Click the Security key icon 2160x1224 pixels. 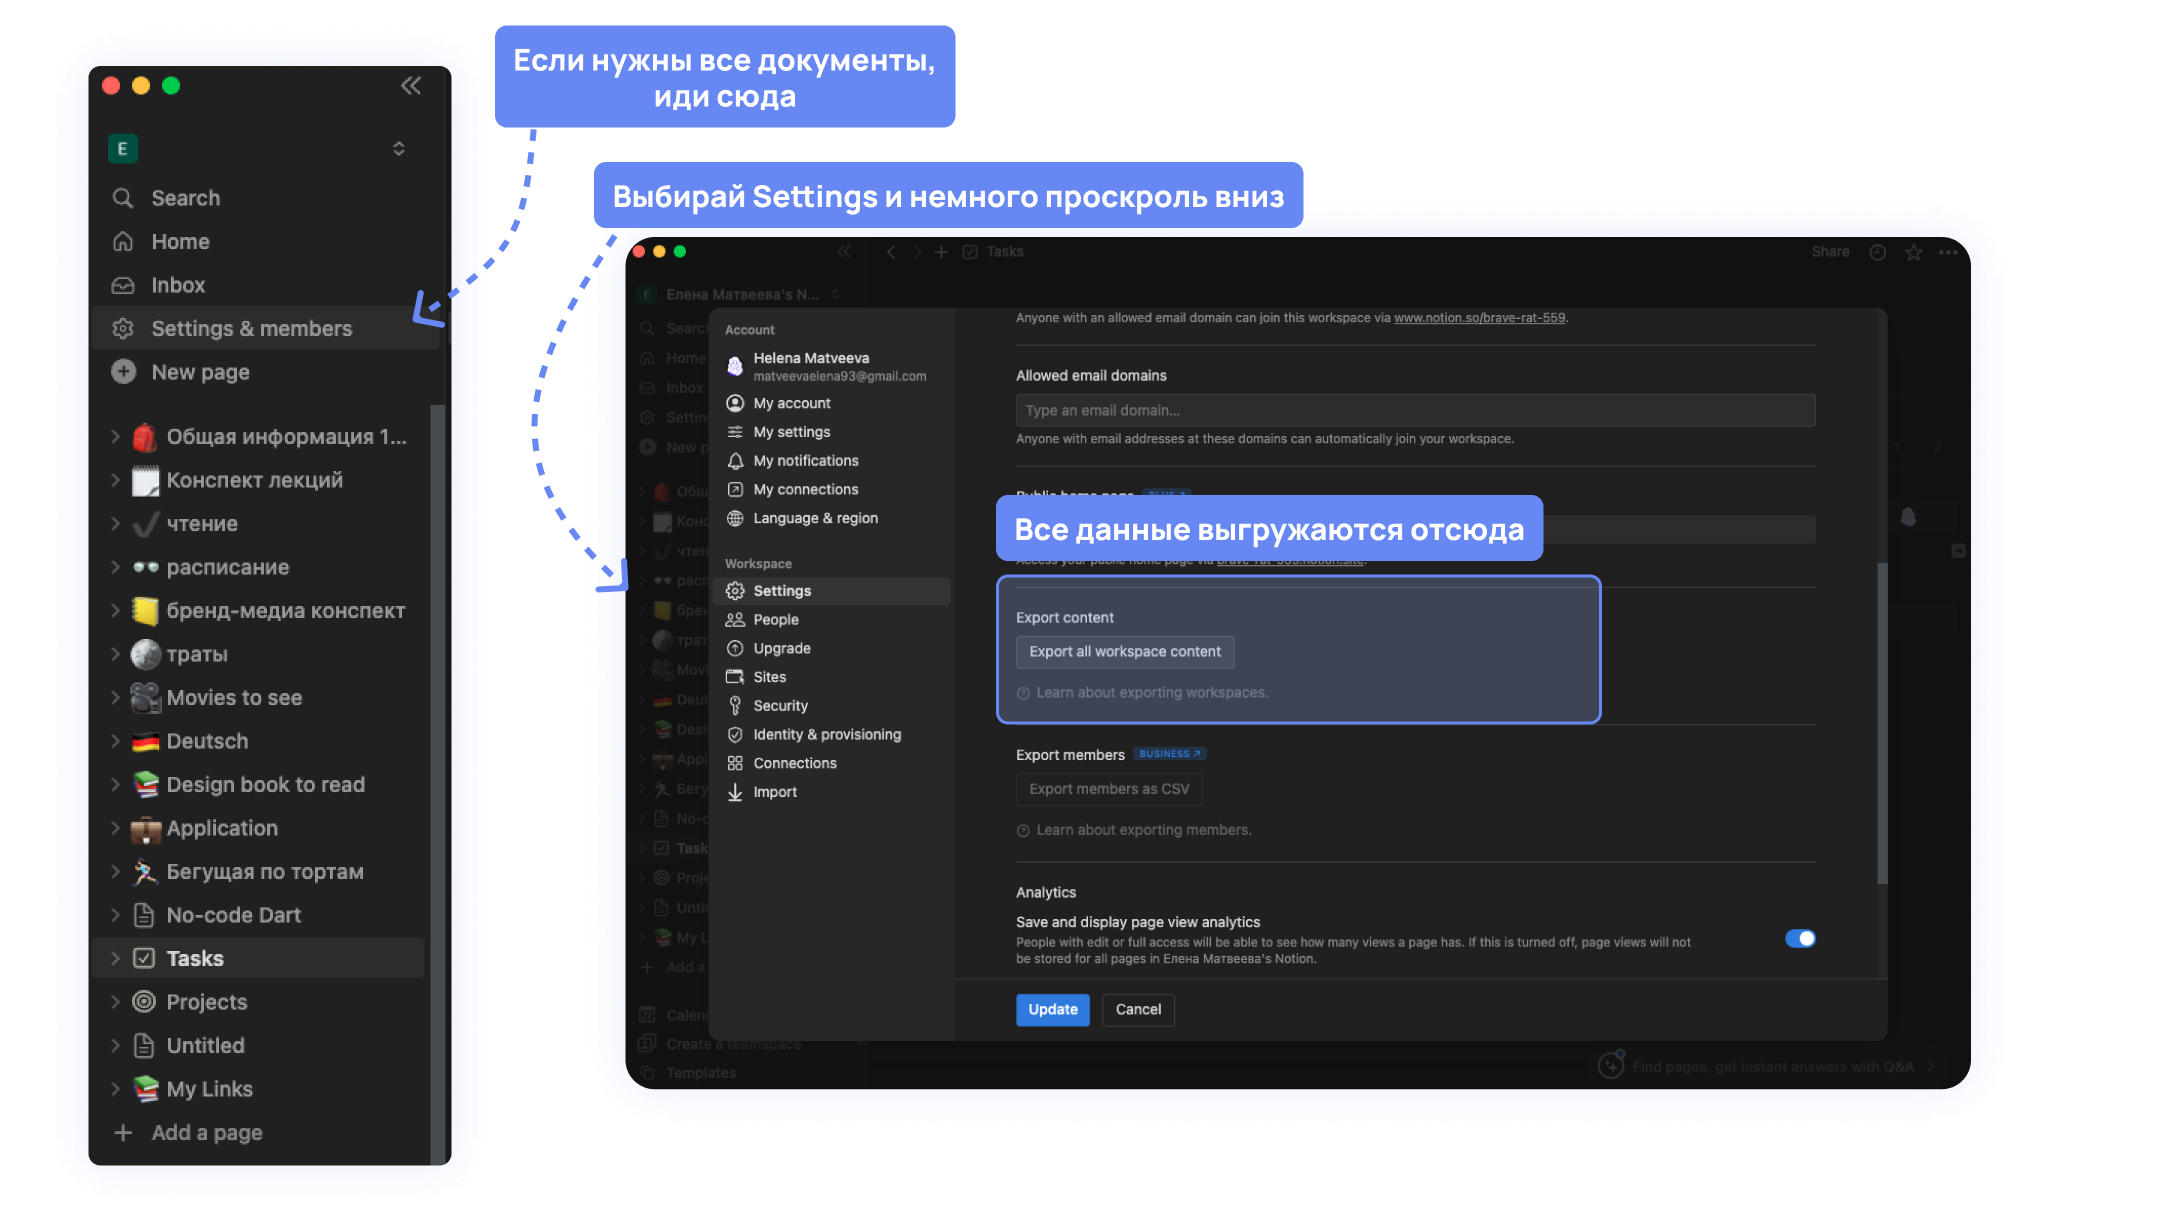coord(735,706)
